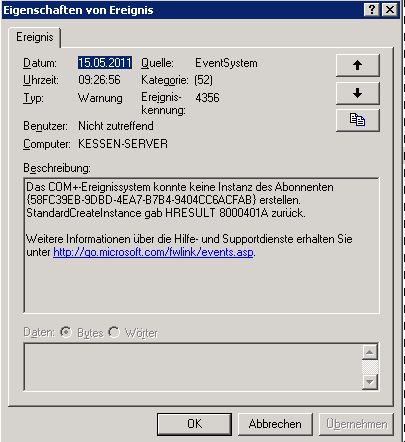The height and width of the screenshot is (442, 405).
Task: Click the event ID value 4356
Action: (207, 98)
